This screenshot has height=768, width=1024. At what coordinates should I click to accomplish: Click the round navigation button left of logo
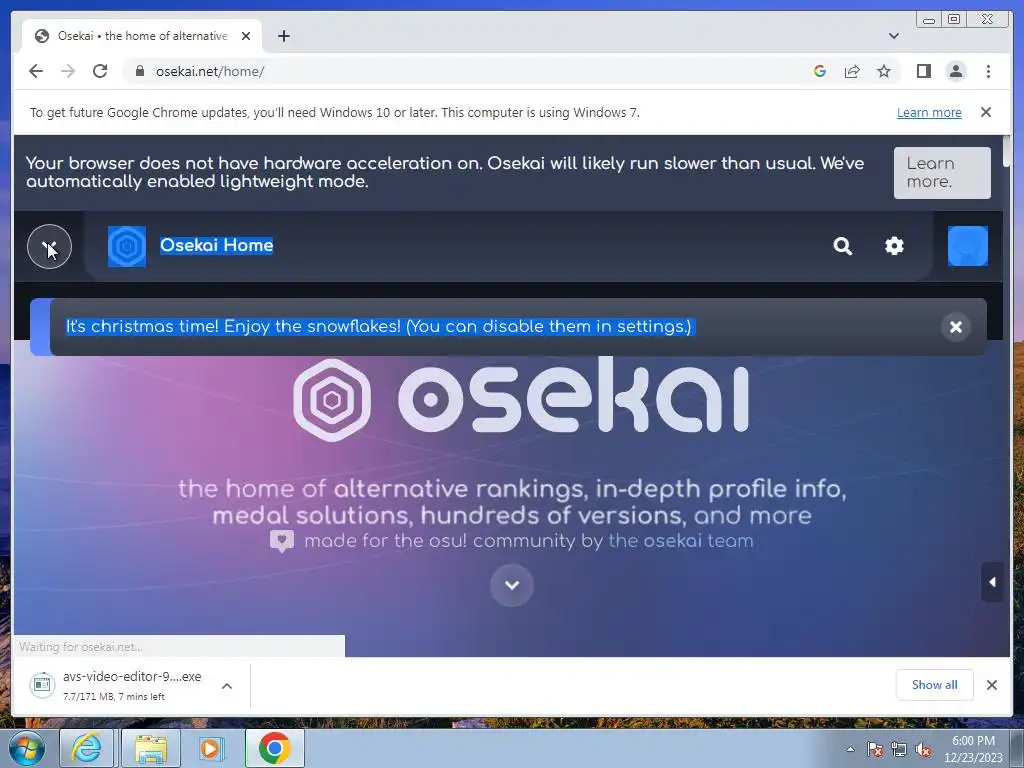50,246
